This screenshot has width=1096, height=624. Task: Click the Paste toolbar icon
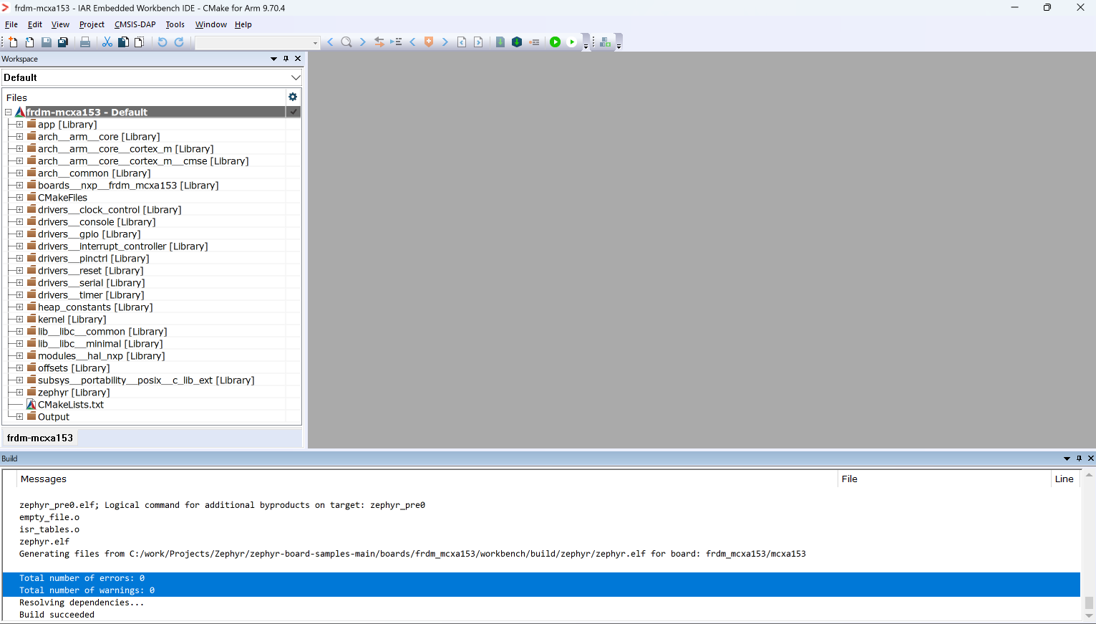tap(139, 43)
